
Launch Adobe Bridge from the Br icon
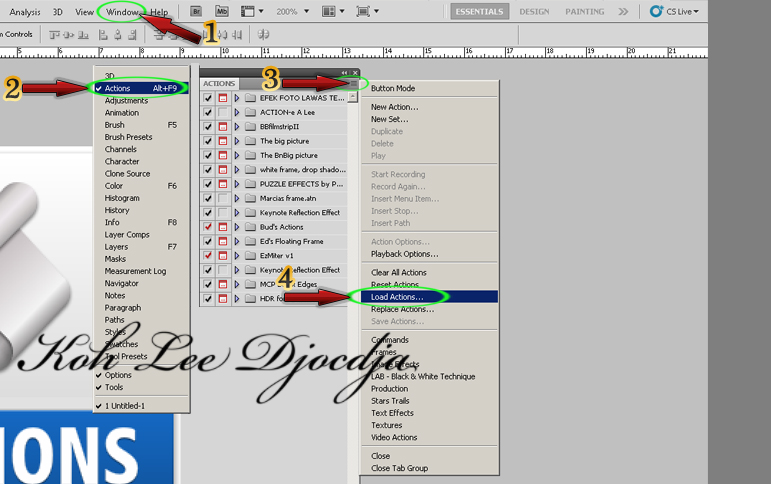tap(196, 11)
